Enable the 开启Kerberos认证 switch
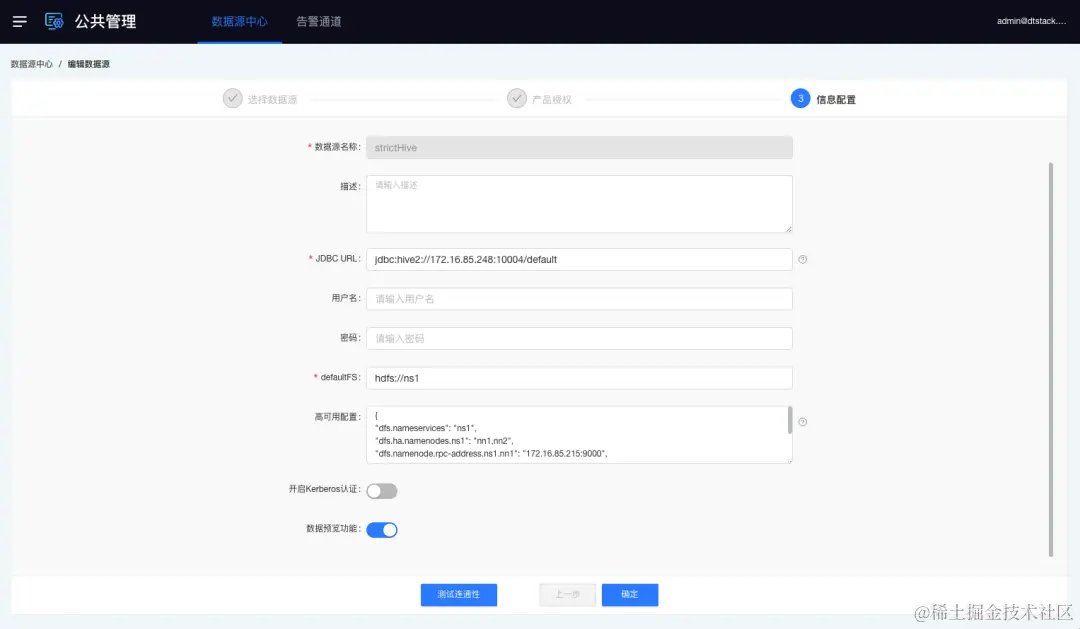This screenshot has height=629, width=1080. pyautogui.click(x=382, y=491)
